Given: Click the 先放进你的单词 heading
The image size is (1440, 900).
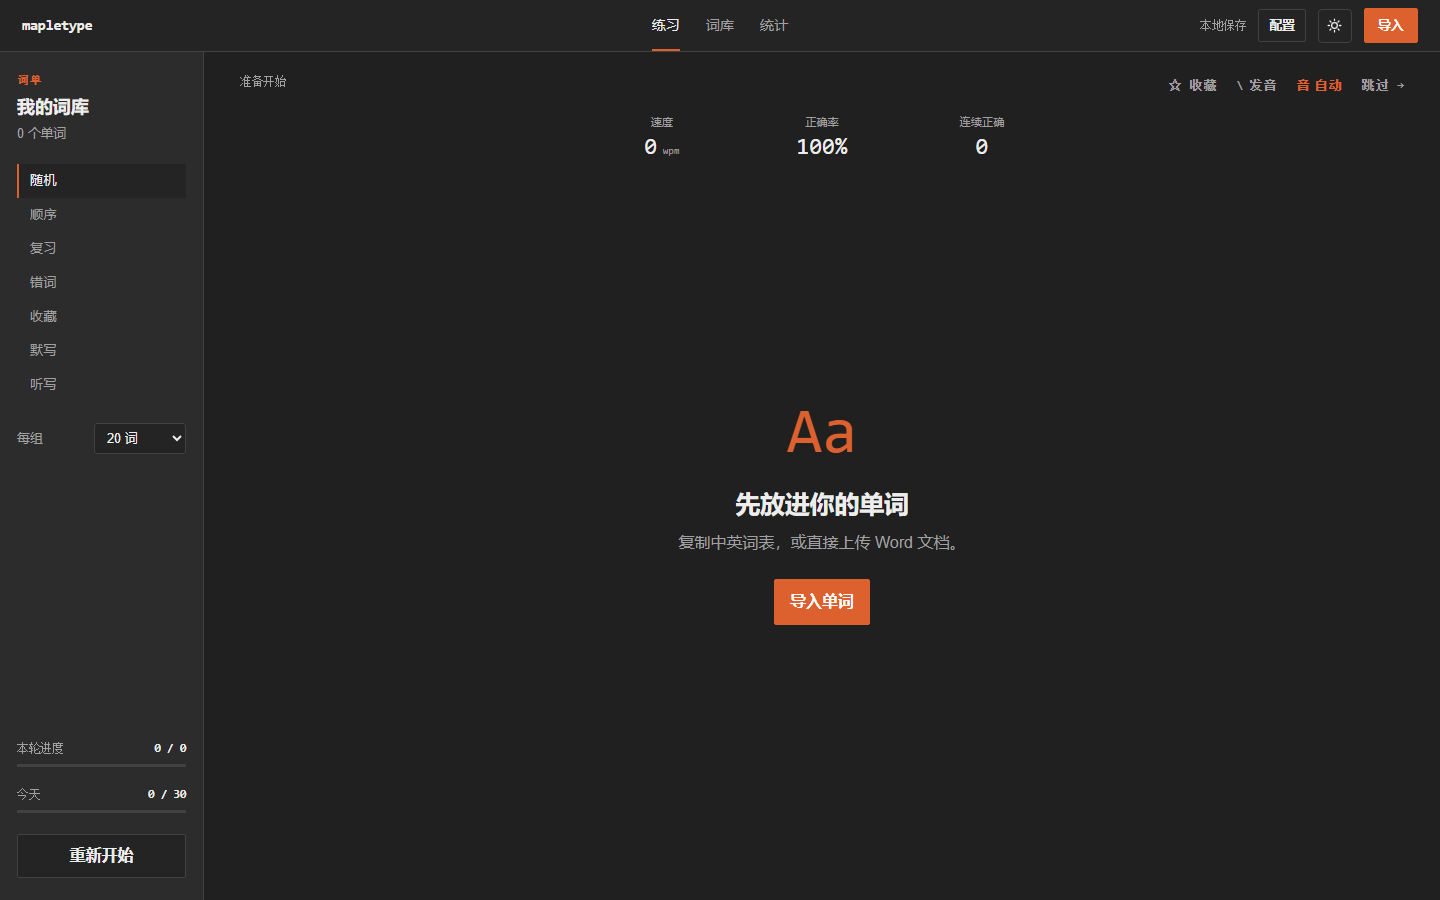Looking at the screenshot, I should [822, 505].
